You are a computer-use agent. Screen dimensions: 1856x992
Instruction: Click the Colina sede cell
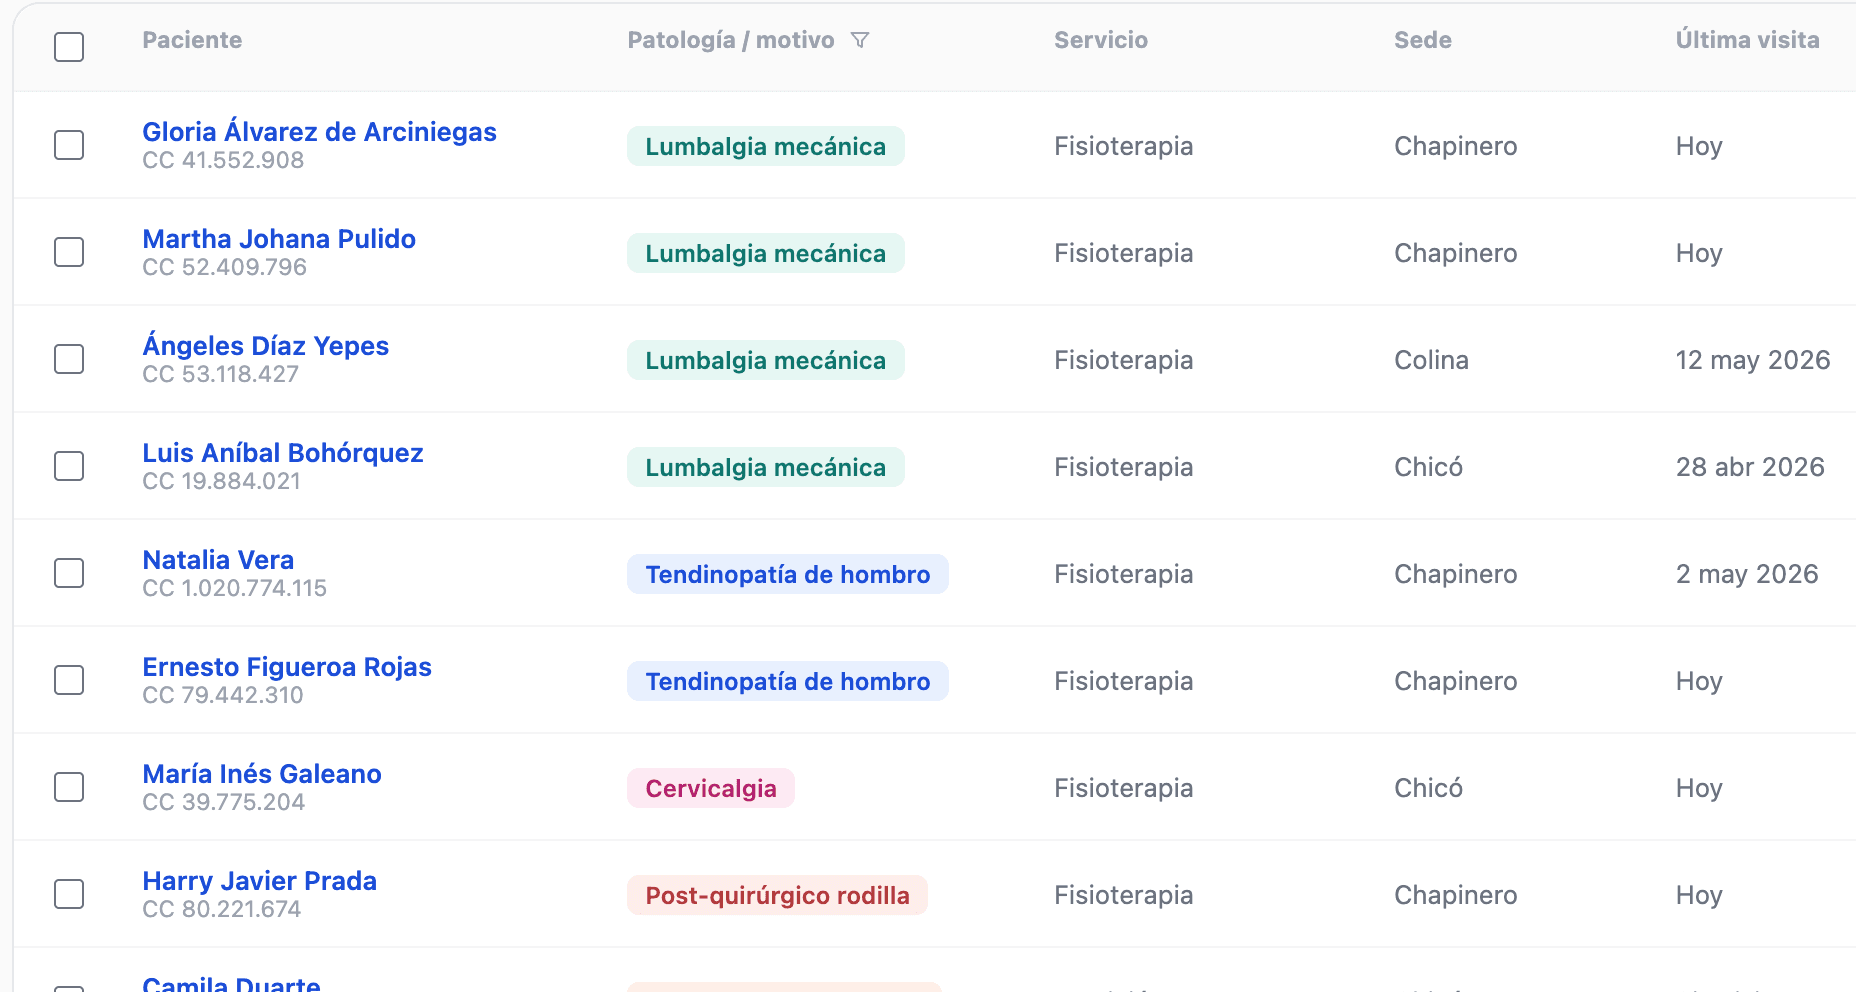click(1431, 360)
